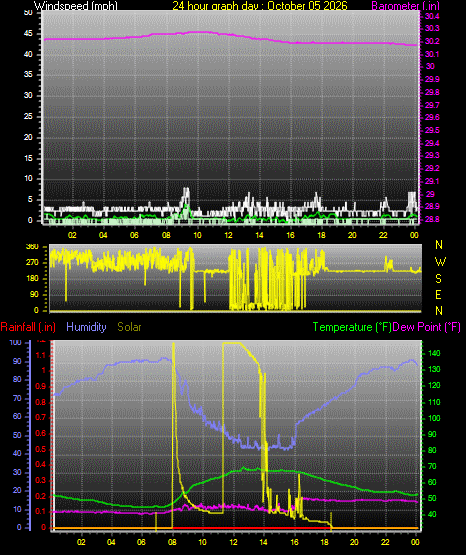
Task: Click the 0.8 value on the rainfall axis
Action: click(41, 402)
